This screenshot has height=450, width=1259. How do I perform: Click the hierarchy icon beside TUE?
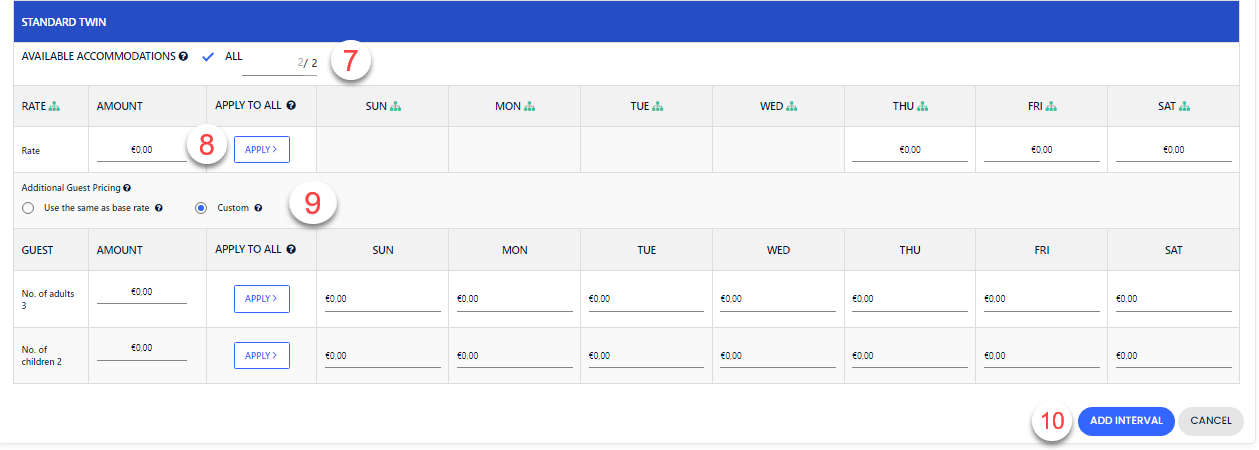coord(658,105)
